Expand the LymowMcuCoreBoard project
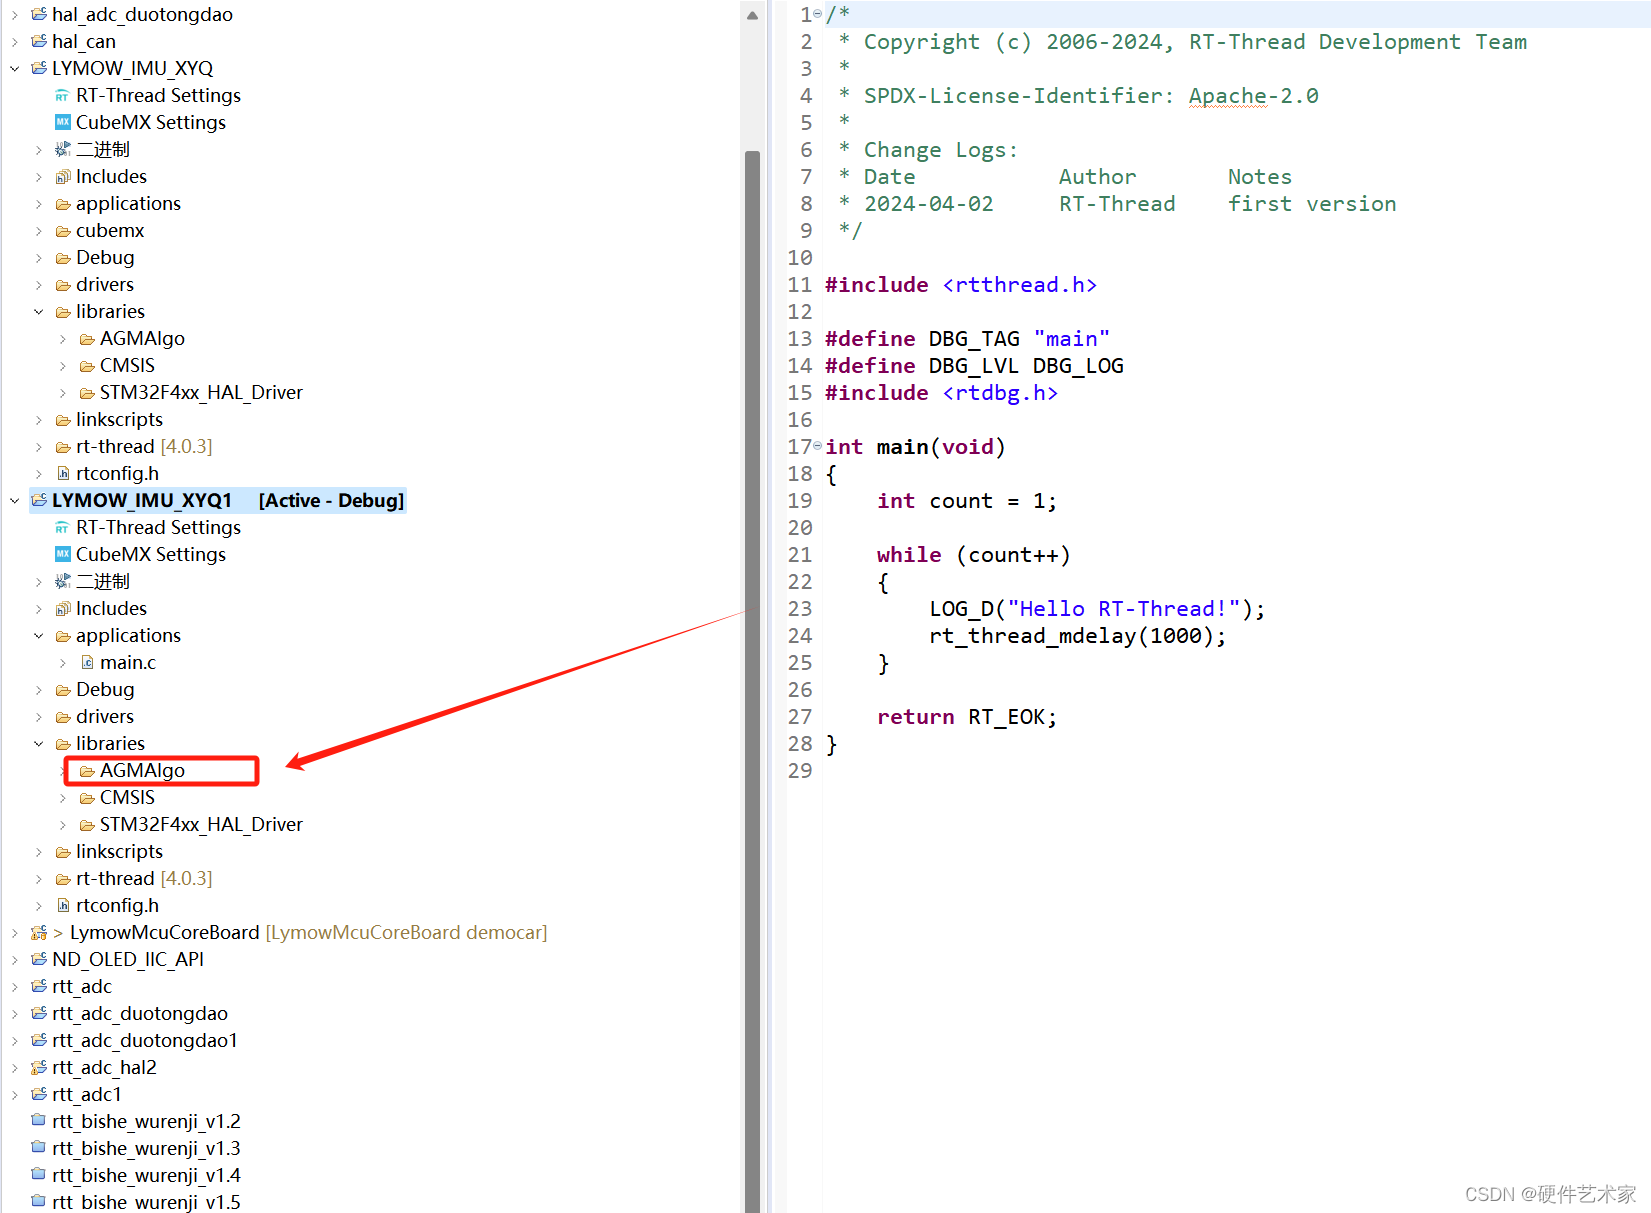Image resolution: width=1651 pixels, height=1213 pixels. click(x=15, y=932)
